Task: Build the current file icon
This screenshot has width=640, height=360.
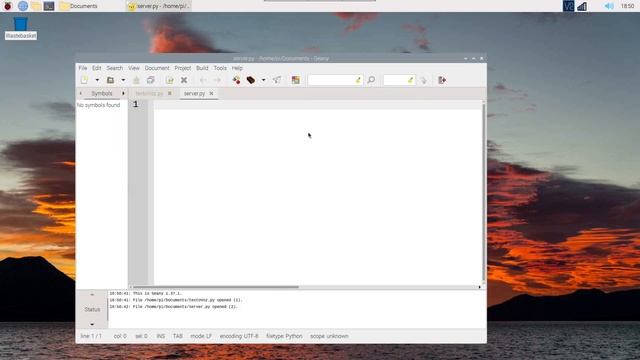Action: click(251, 80)
